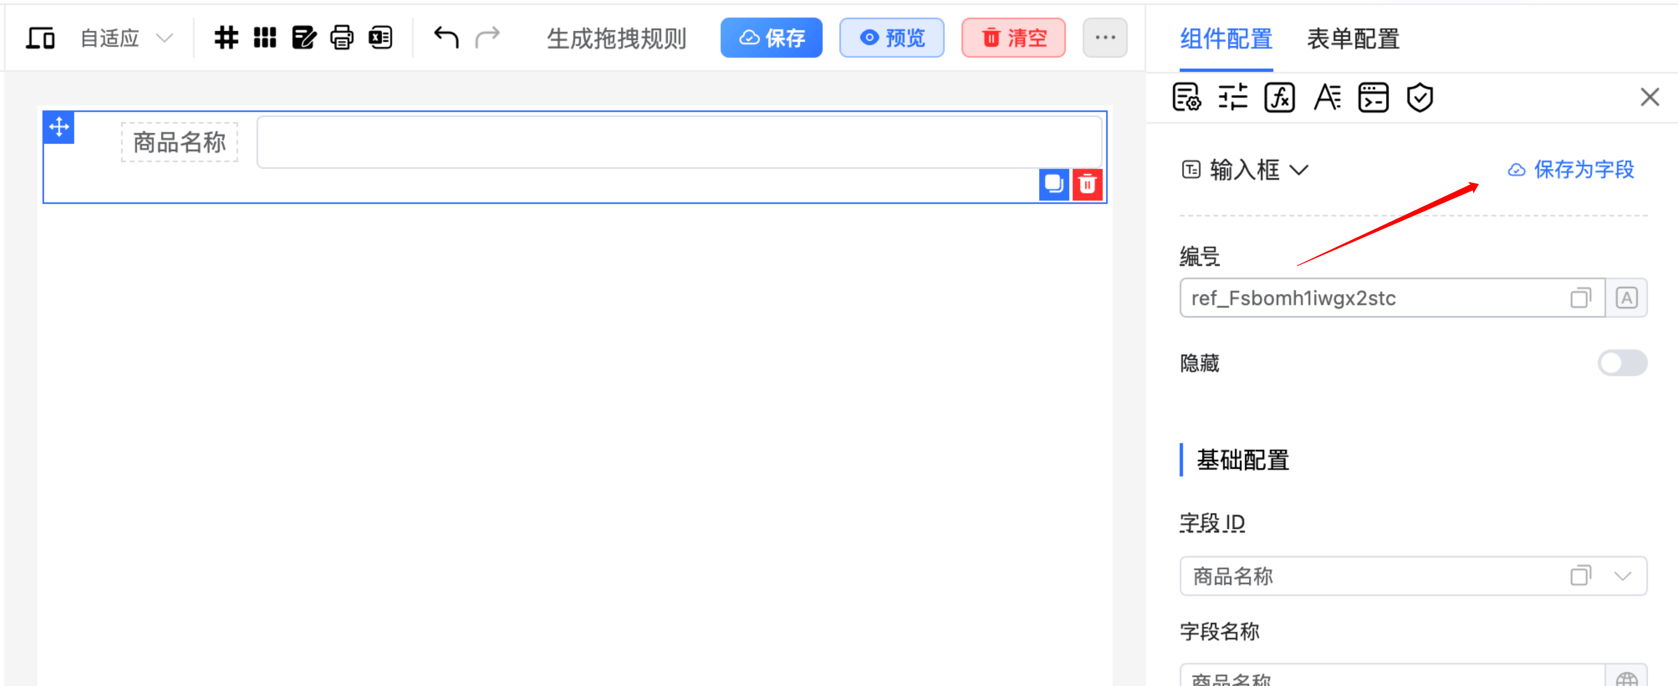Click the blue copy component icon
The height and width of the screenshot is (686, 1678).
(1053, 184)
